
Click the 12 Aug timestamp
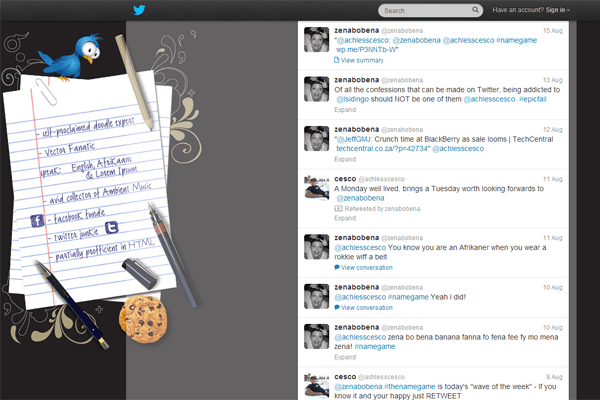pyautogui.click(x=553, y=129)
